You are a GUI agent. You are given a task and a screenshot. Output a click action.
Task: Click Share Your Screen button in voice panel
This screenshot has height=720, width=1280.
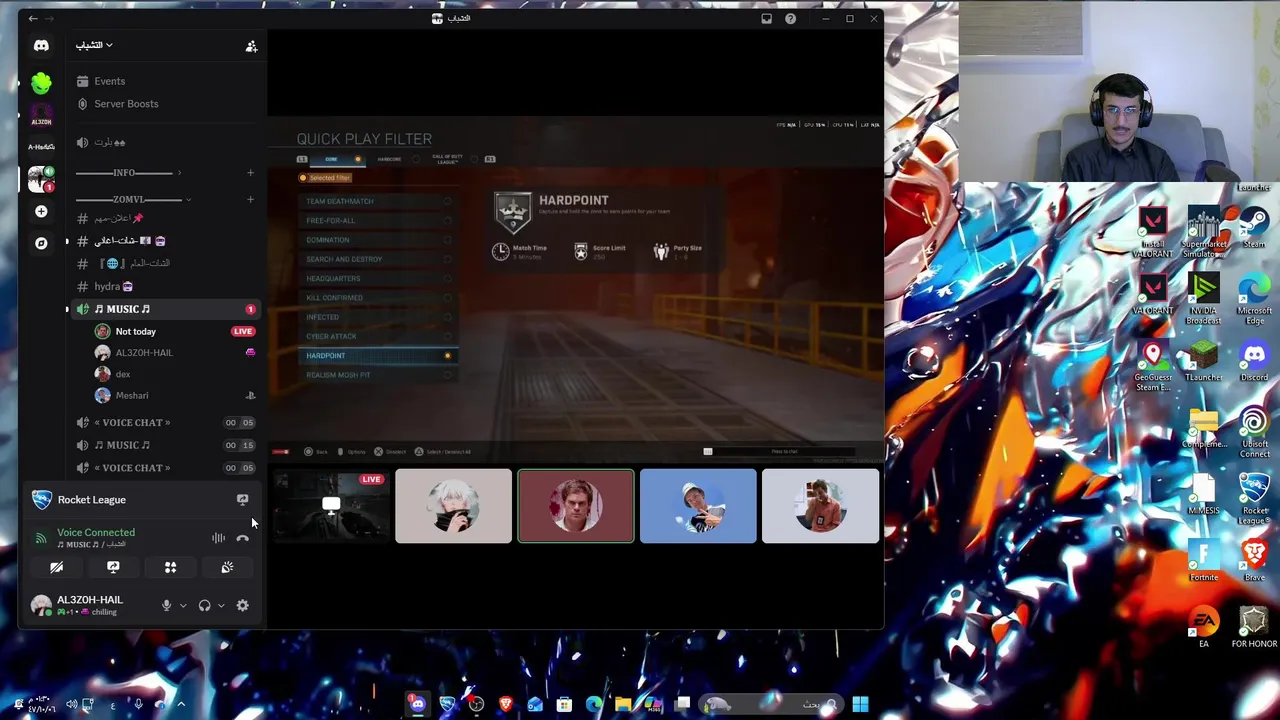(113, 567)
